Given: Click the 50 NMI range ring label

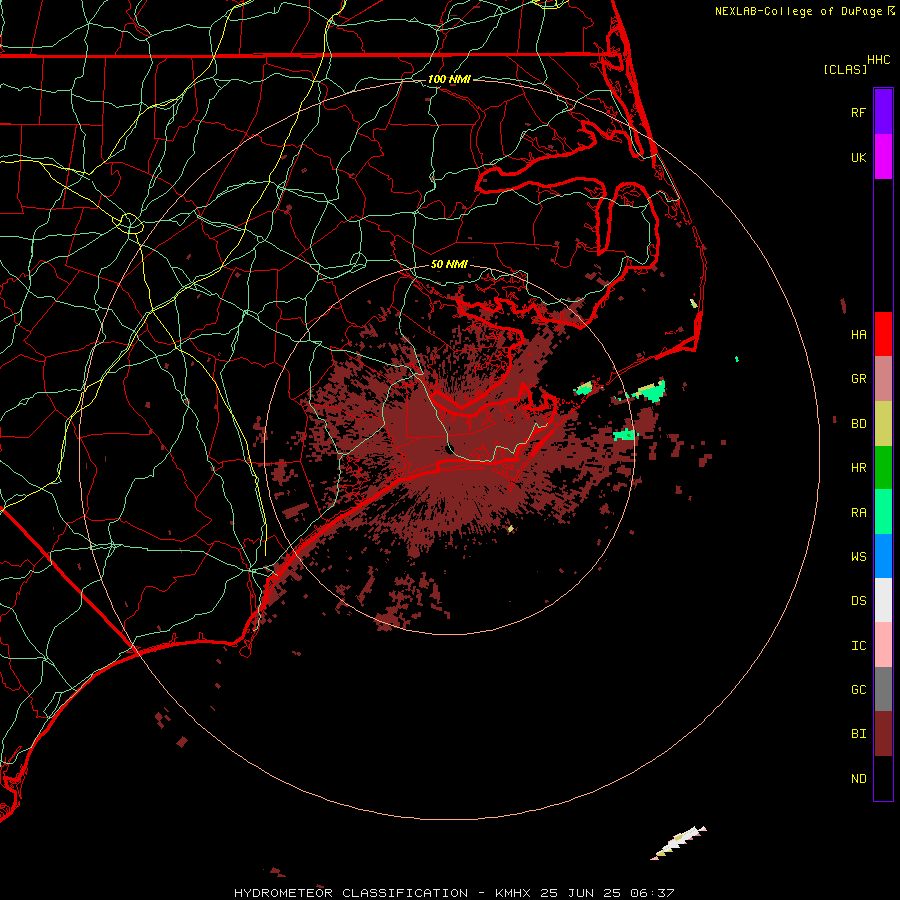Looking at the screenshot, I should pos(449,264).
